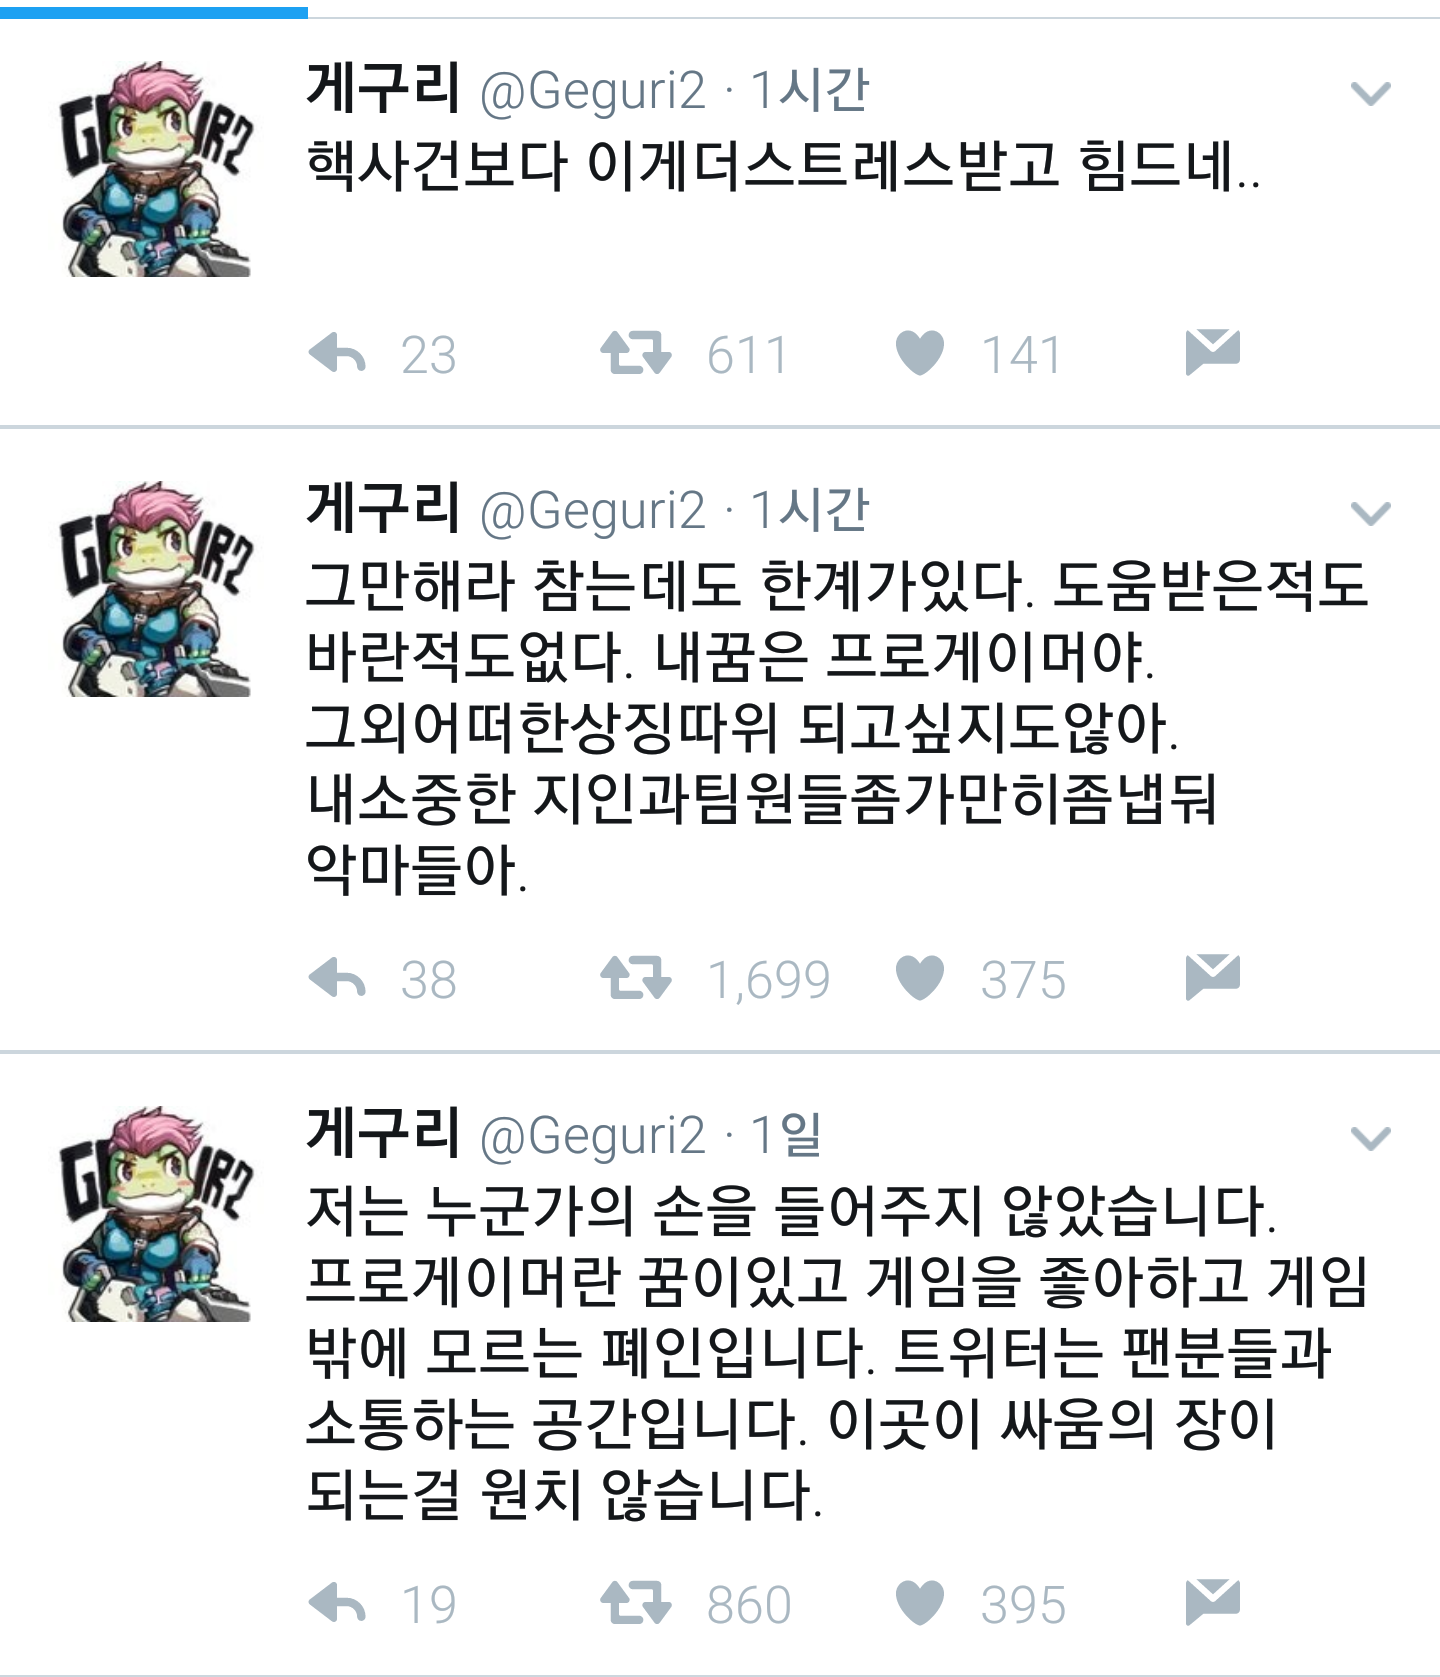This screenshot has height=1677, width=1440.
Task: Open 게구리 display name on second tweet
Action: pyautogui.click(x=384, y=506)
